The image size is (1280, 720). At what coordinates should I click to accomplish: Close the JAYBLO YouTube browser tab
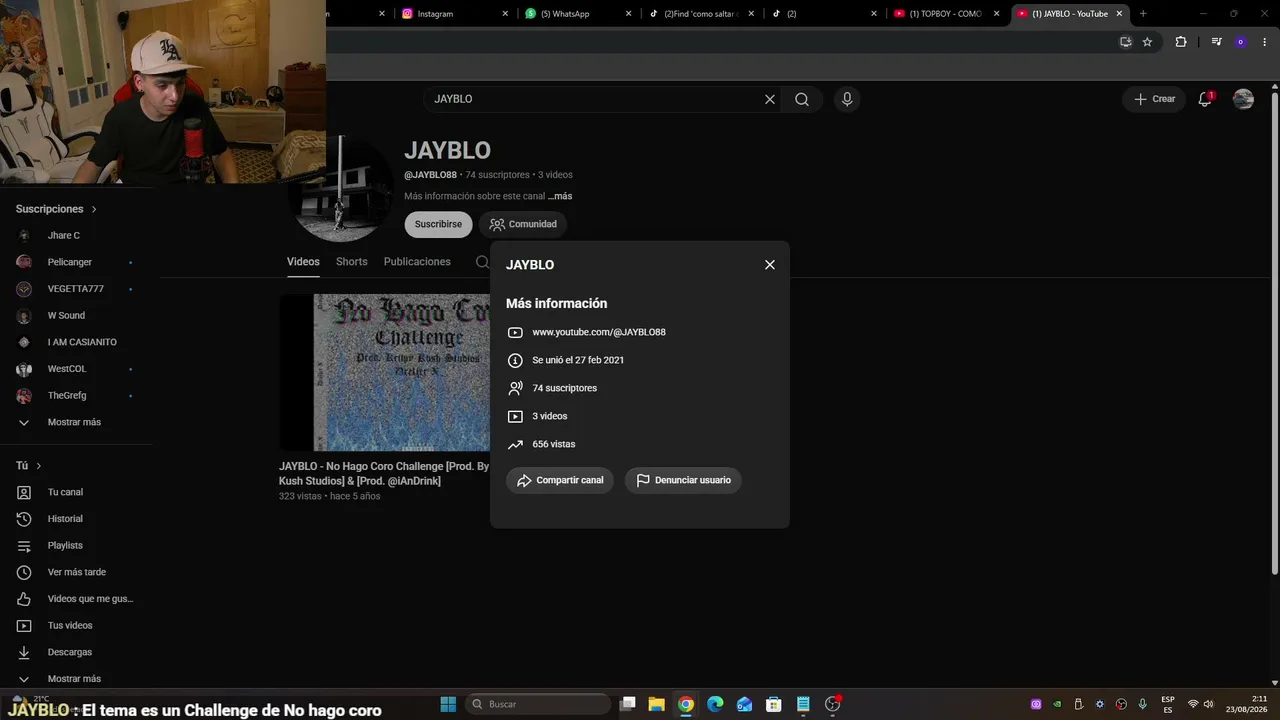pos(1119,14)
